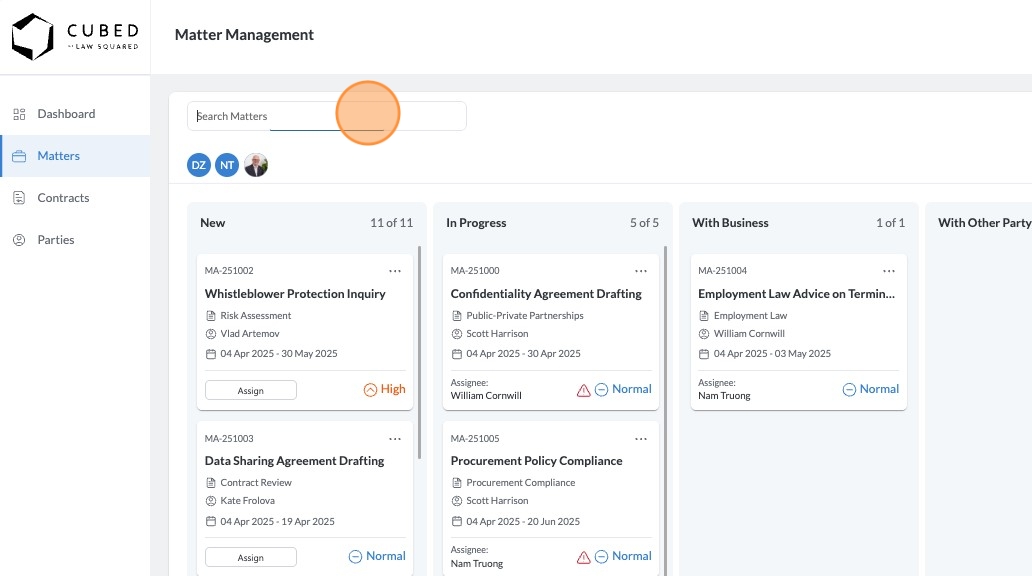Viewport: 1032px width, 576px height.
Task: Click warning triangle on Confidentiality Agreement Drafting
Action: 584,390
